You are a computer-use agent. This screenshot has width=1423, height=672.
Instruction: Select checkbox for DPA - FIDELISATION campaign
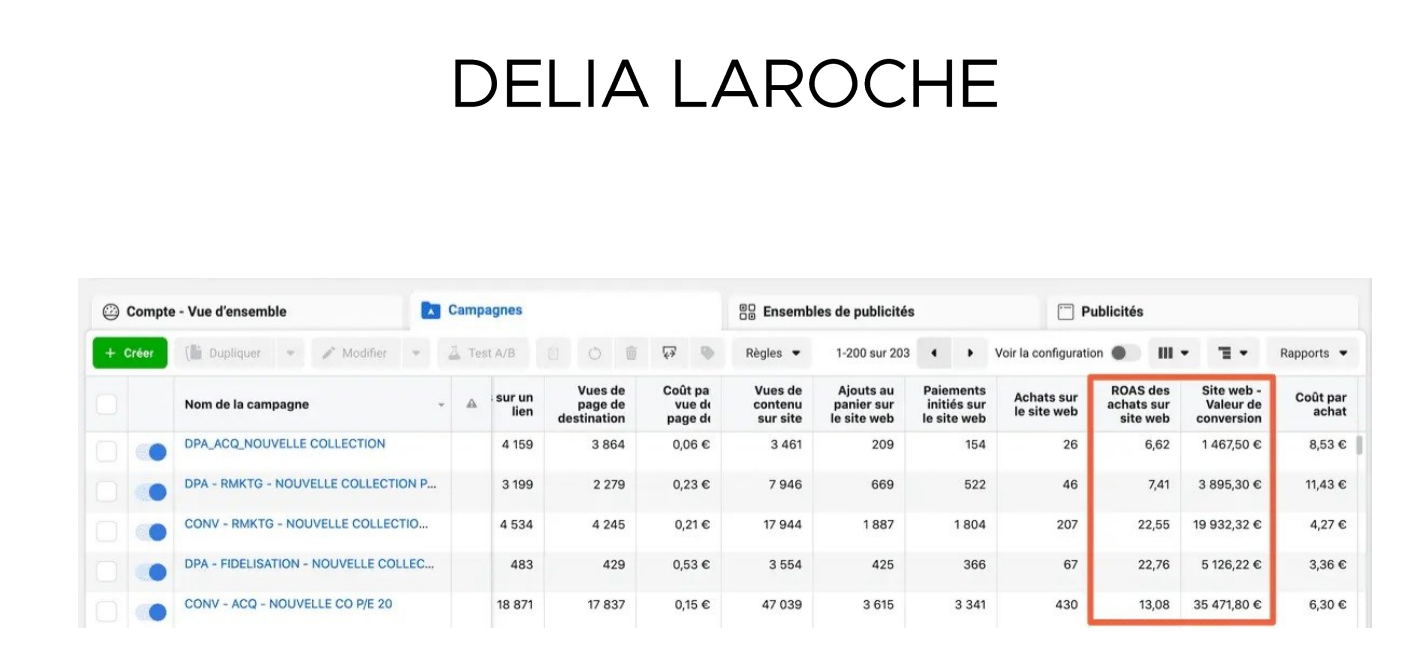[x=106, y=572]
